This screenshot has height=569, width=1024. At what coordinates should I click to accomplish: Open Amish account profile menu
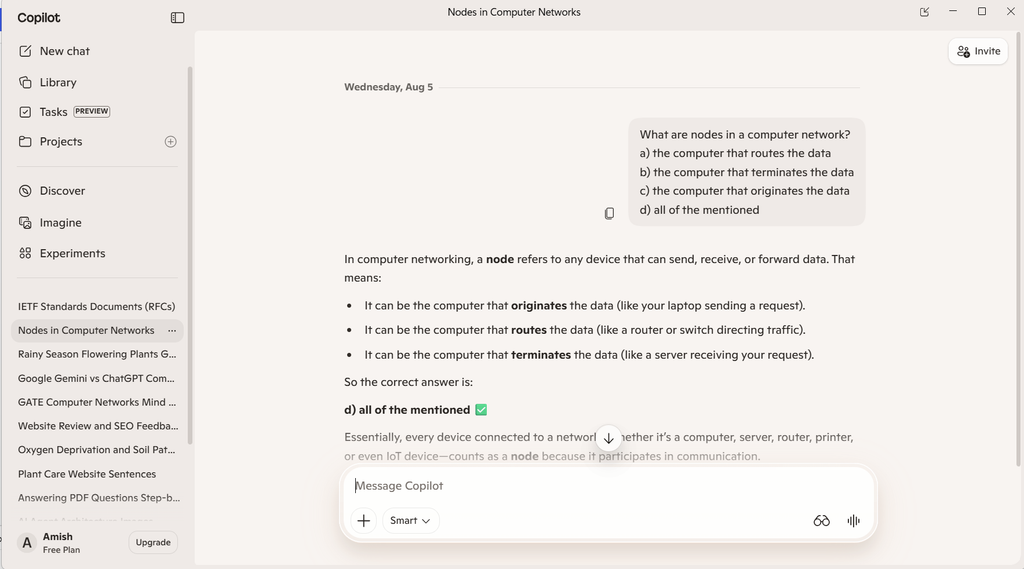(x=49, y=542)
